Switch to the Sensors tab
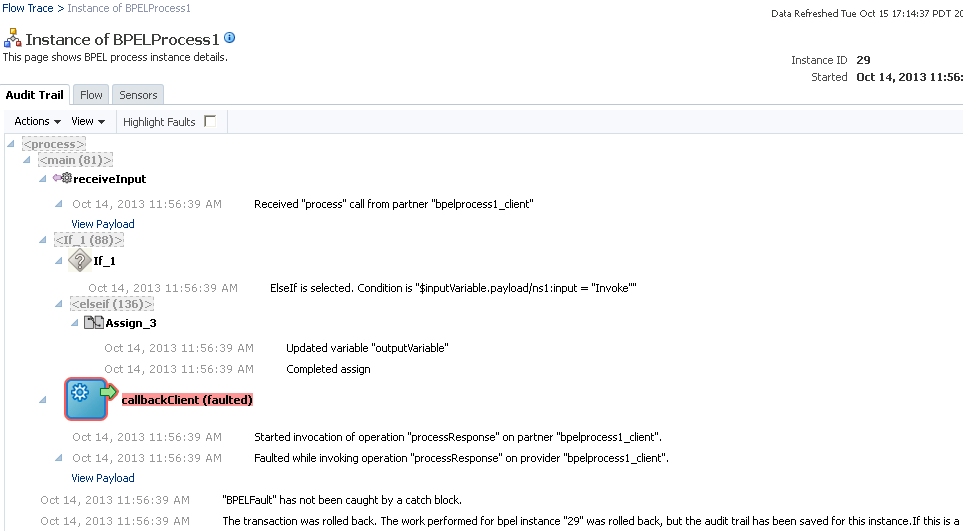963x531 pixels. [x=138, y=95]
